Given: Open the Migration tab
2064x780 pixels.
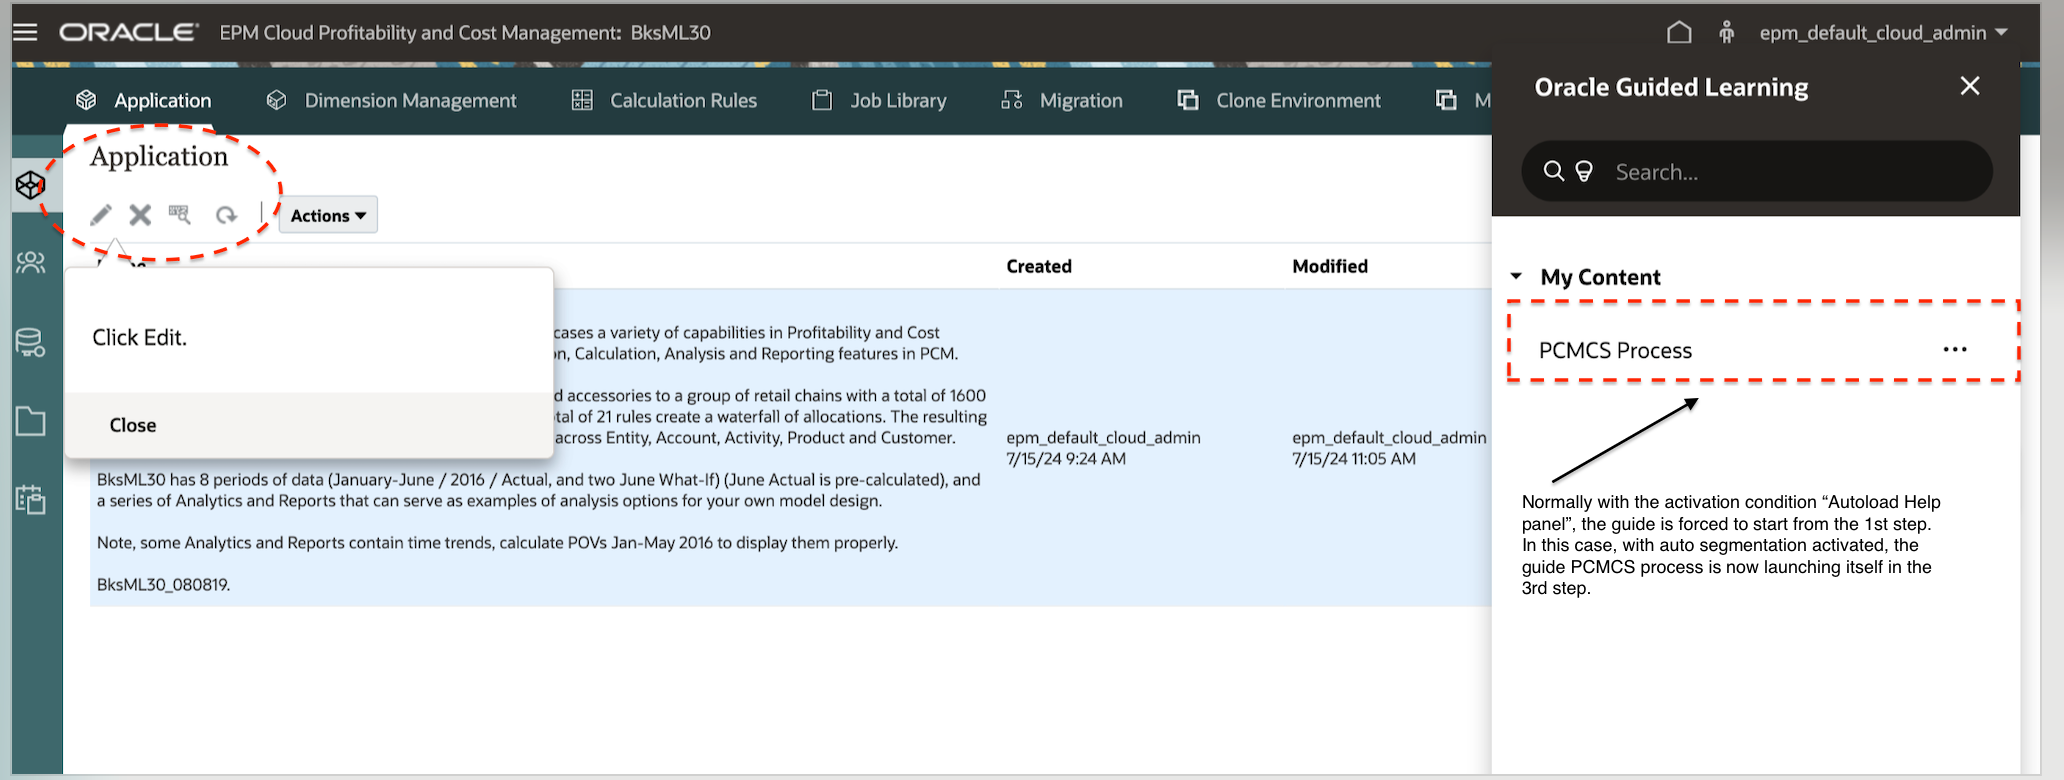Looking at the screenshot, I should pyautogui.click(x=1061, y=100).
